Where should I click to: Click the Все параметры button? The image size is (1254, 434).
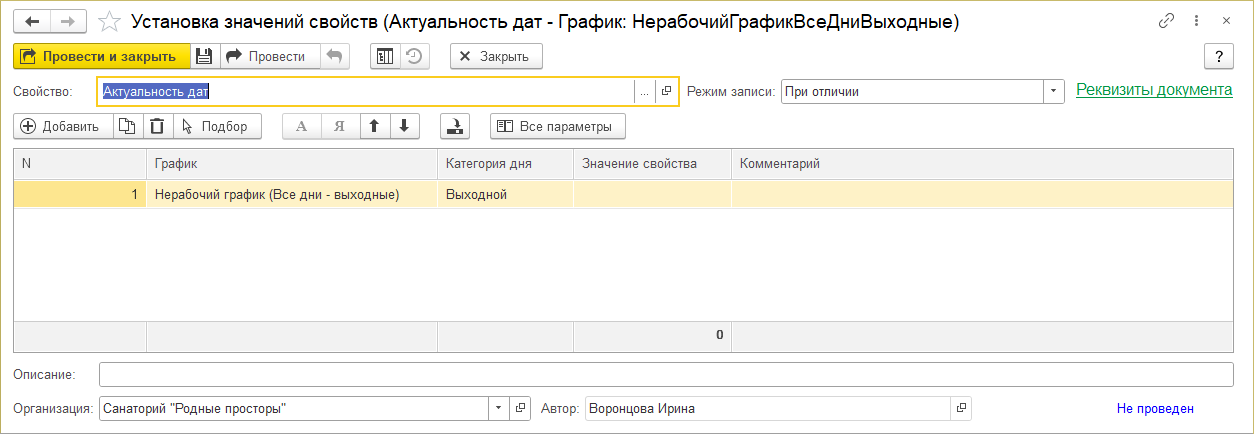click(x=558, y=127)
